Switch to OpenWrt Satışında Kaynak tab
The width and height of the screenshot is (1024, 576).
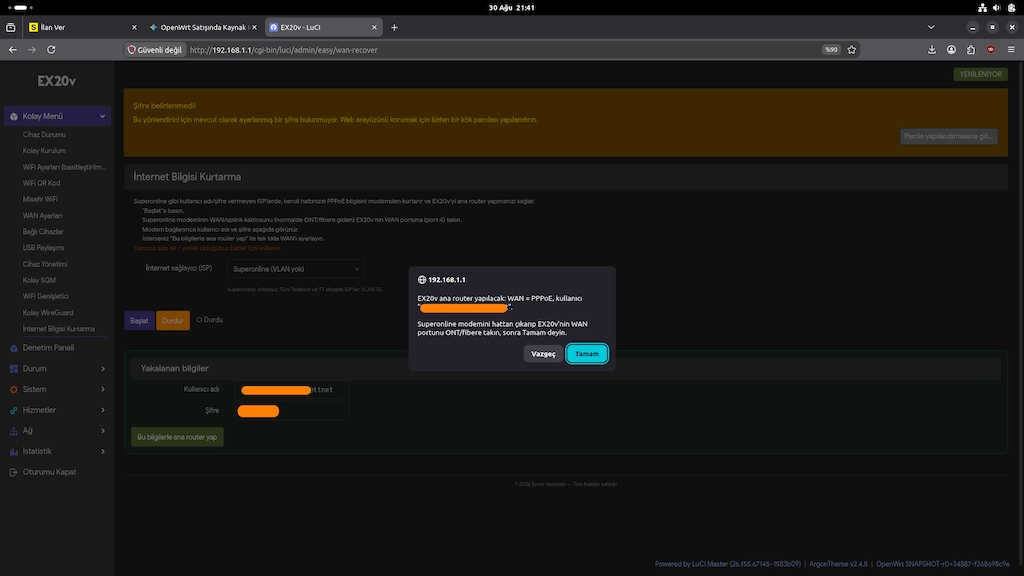(x=203, y=27)
